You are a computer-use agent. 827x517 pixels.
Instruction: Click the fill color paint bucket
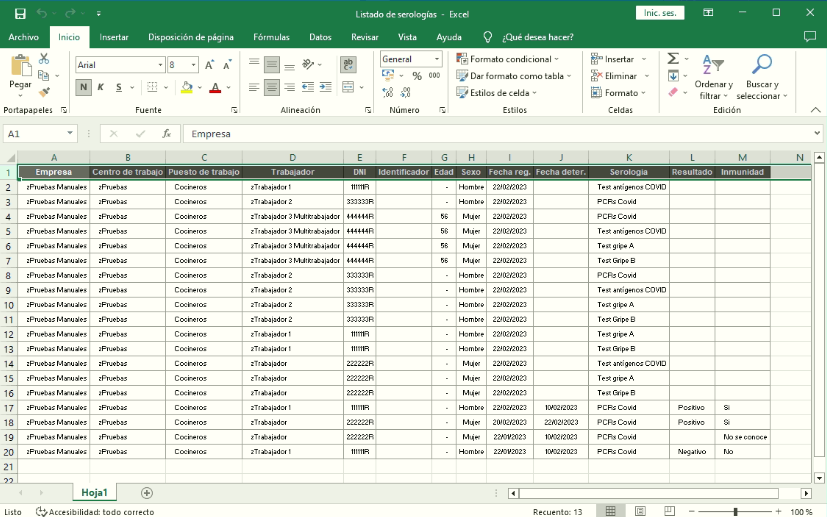point(187,88)
